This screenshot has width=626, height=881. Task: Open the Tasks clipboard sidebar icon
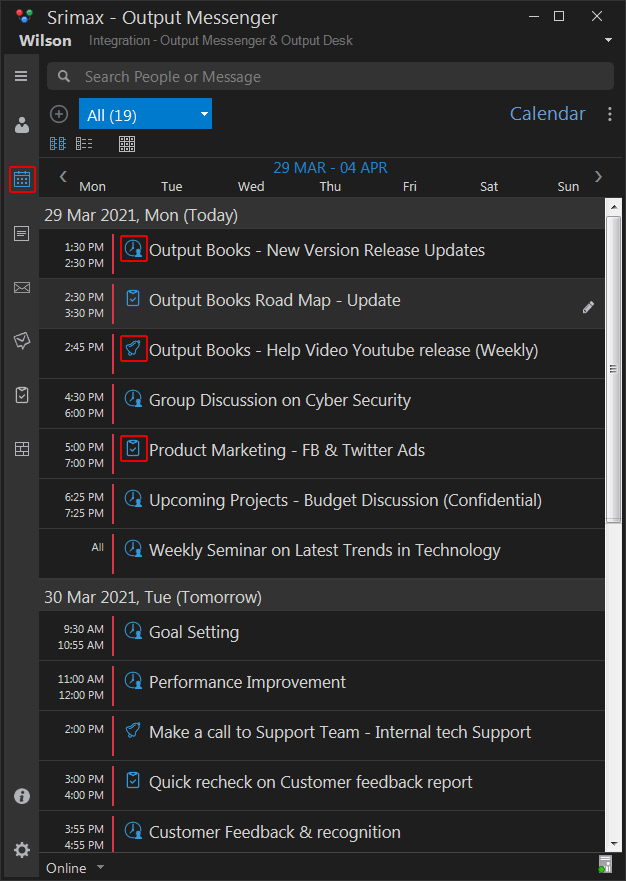(21, 395)
